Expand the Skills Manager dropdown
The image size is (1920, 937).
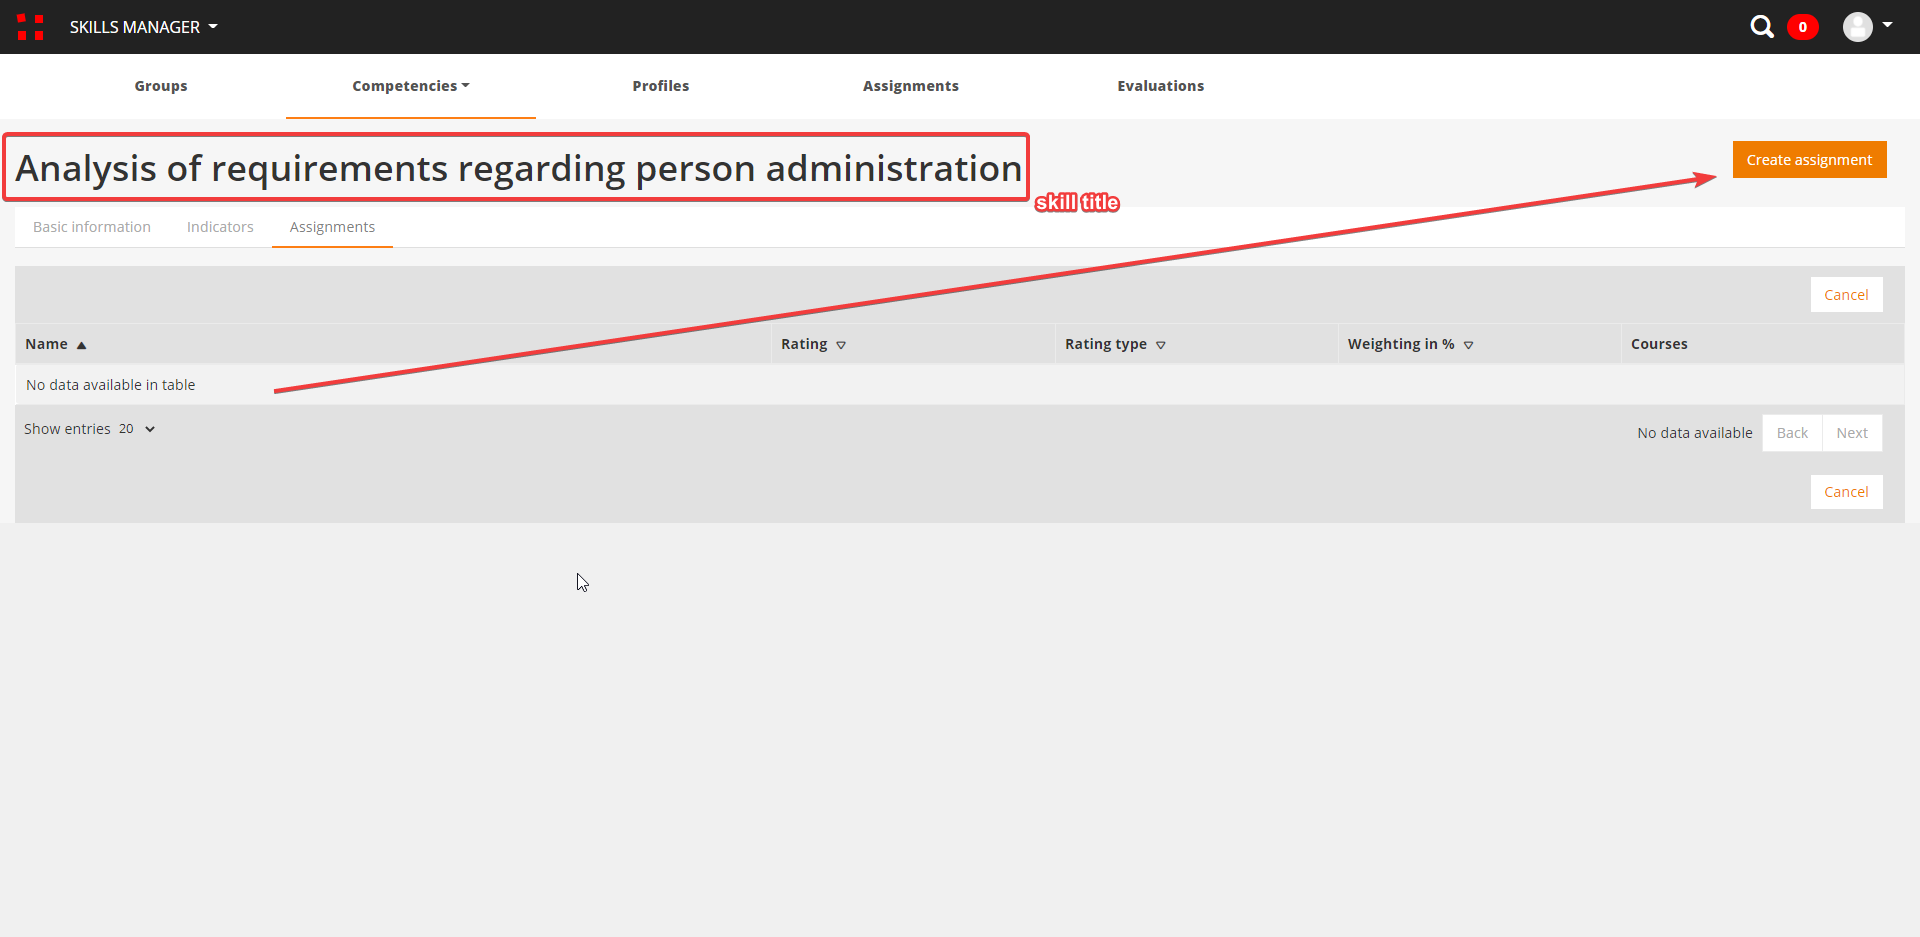point(143,27)
